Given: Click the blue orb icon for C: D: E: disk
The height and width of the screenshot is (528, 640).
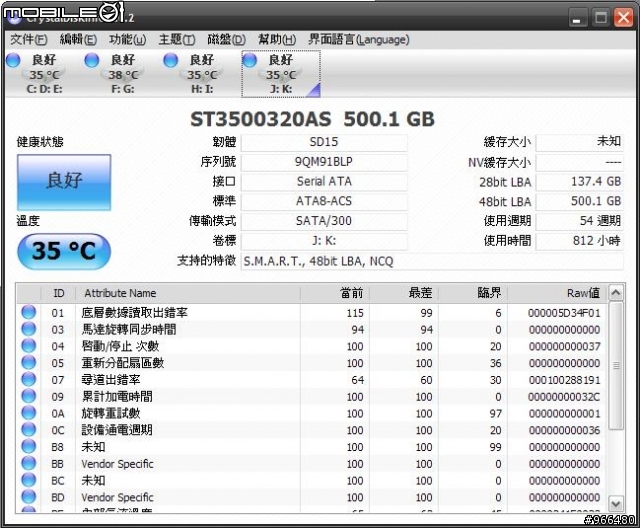Looking at the screenshot, I should tap(13, 60).
